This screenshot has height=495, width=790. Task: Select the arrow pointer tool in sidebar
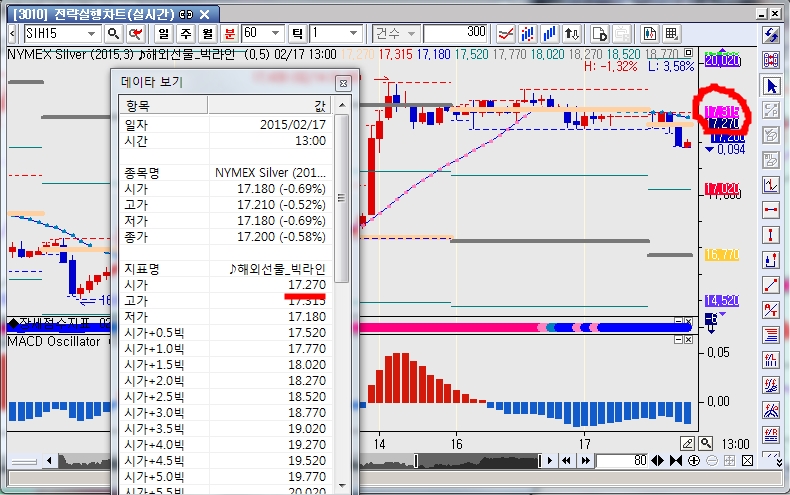tap(771, 86)
